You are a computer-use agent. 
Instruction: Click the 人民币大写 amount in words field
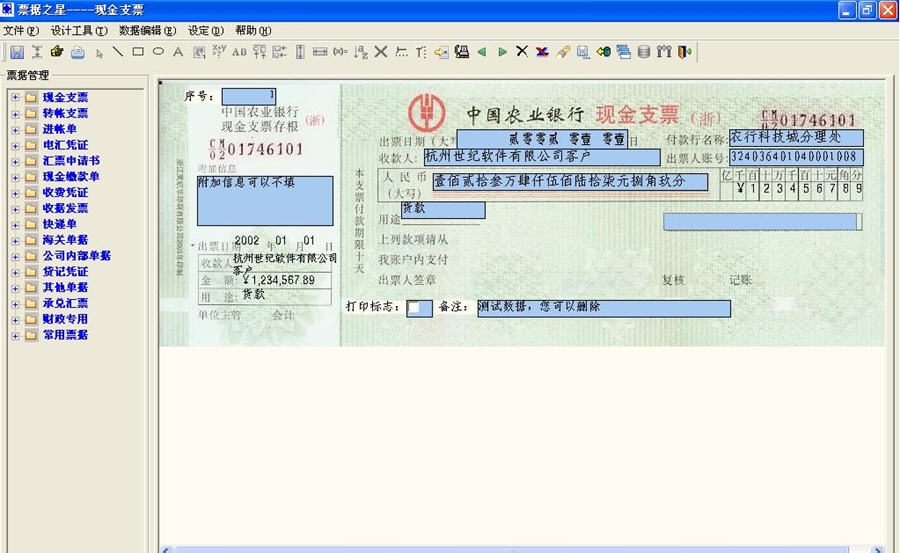click(x=570, y=182)
